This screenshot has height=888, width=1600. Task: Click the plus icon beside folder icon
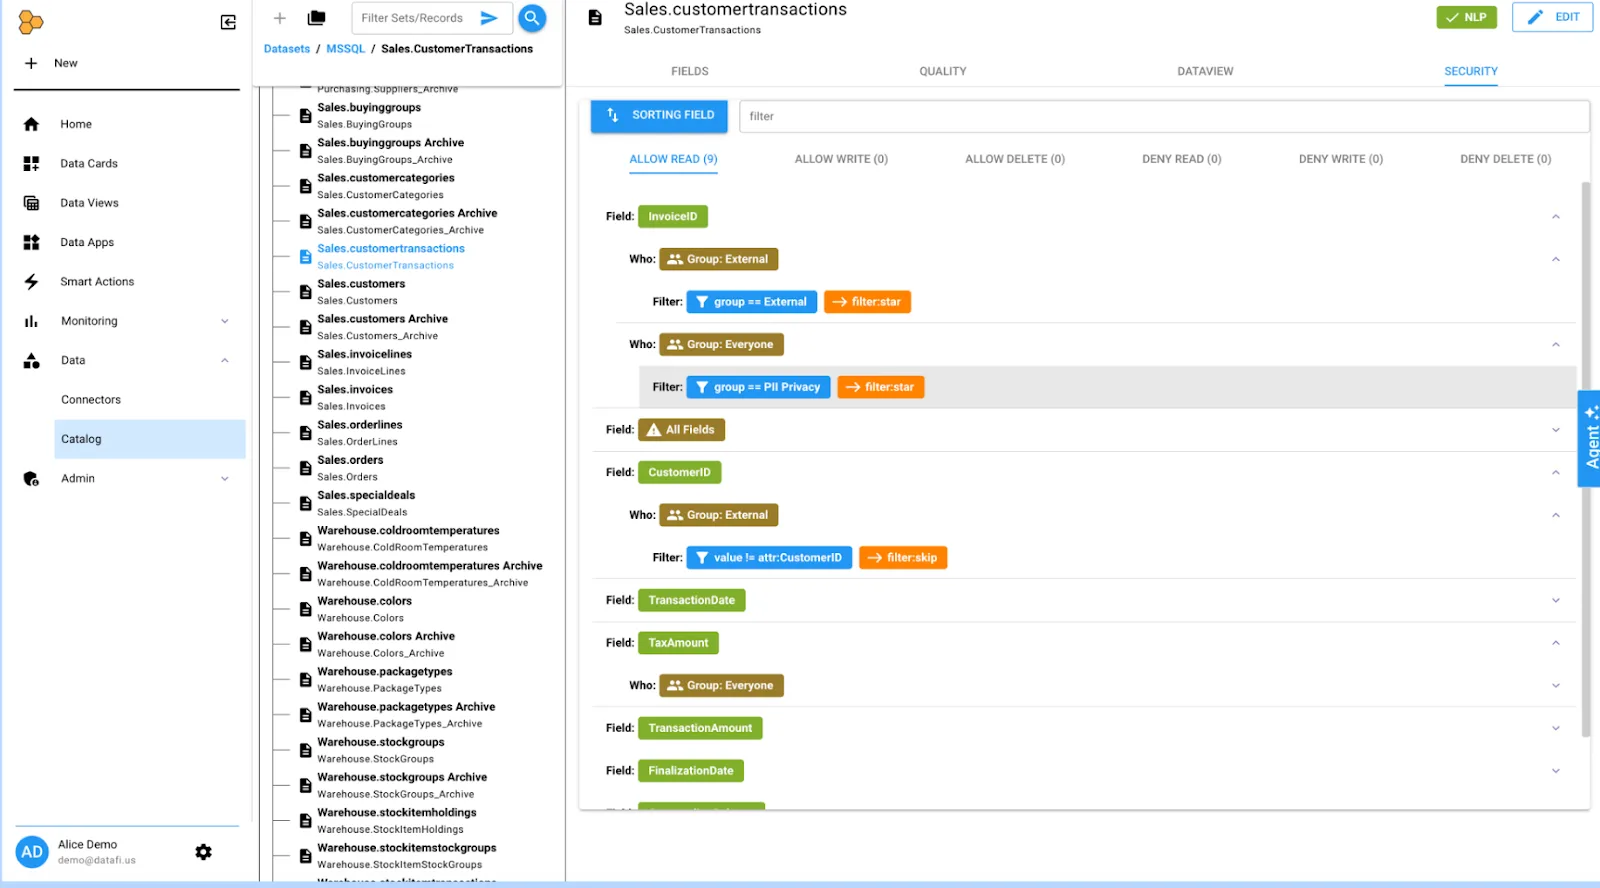[280, 18]
